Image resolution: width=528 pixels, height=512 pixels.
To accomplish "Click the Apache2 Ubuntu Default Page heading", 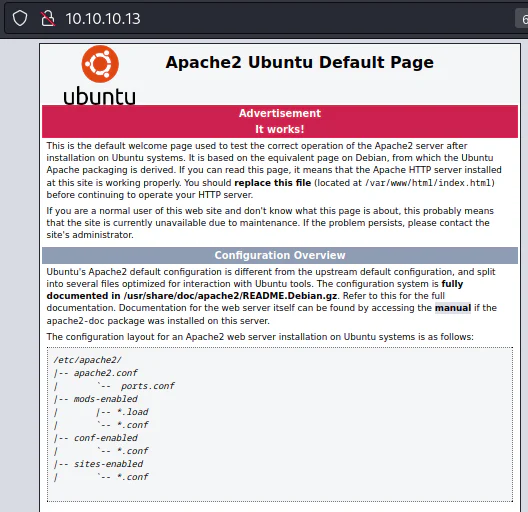I will [x=299, y=62].
